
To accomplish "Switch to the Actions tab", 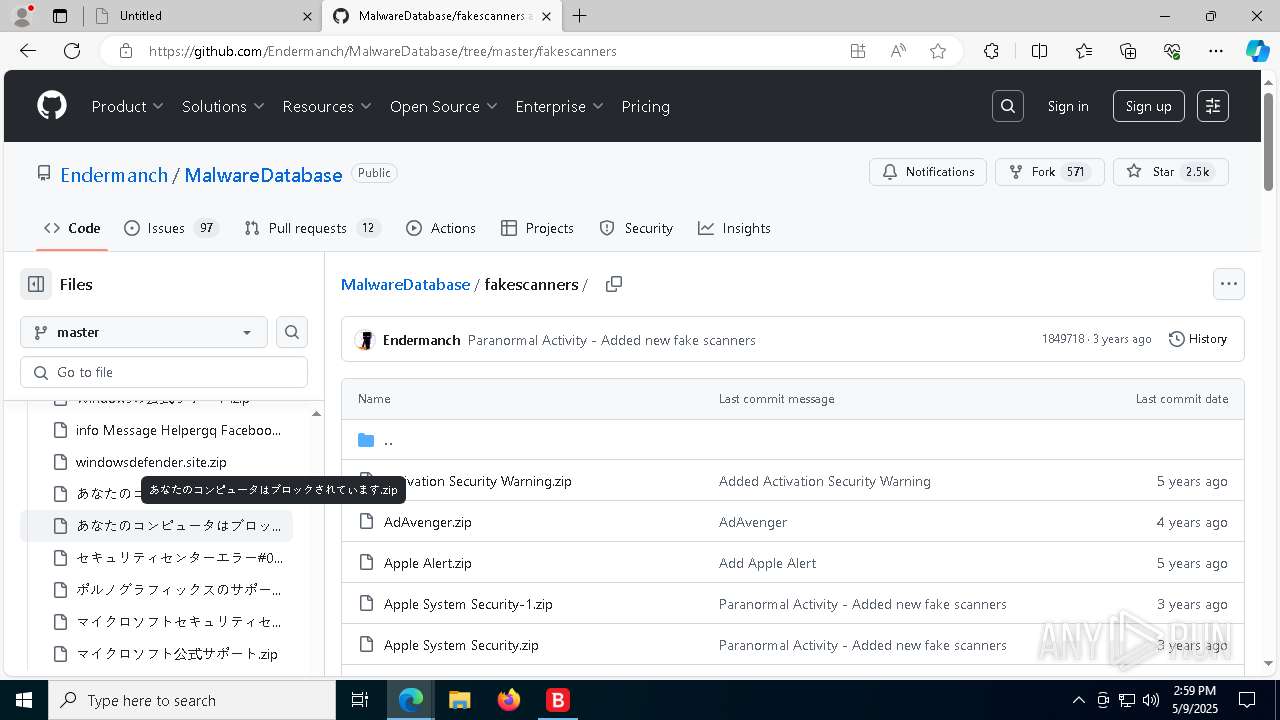I will click(441, 228).
